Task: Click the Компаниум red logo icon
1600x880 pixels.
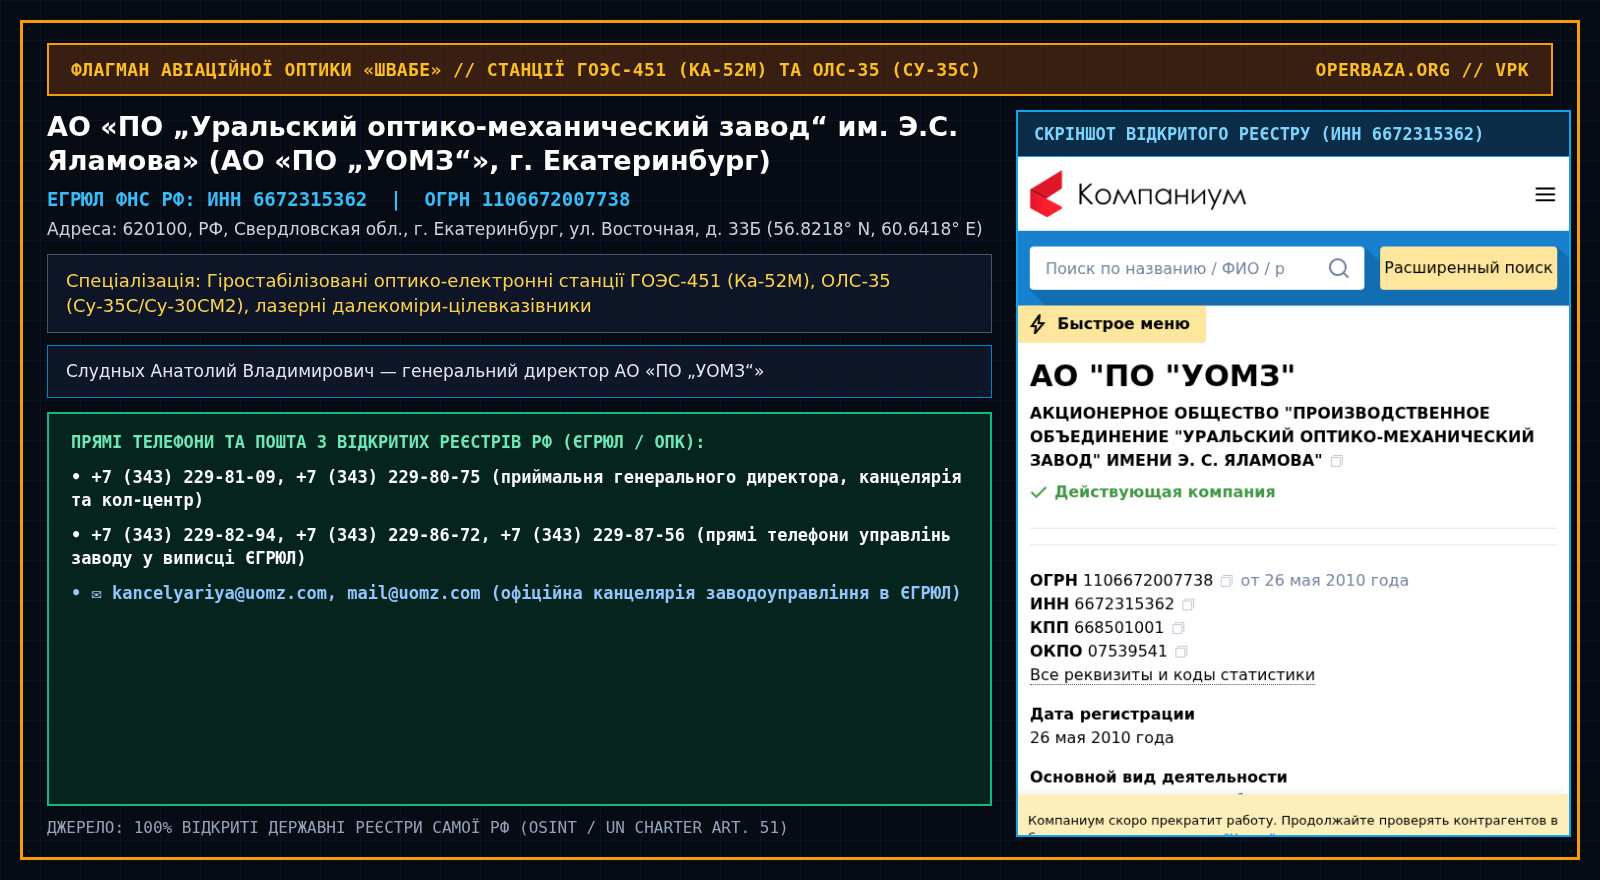Action: (1047, 194)
